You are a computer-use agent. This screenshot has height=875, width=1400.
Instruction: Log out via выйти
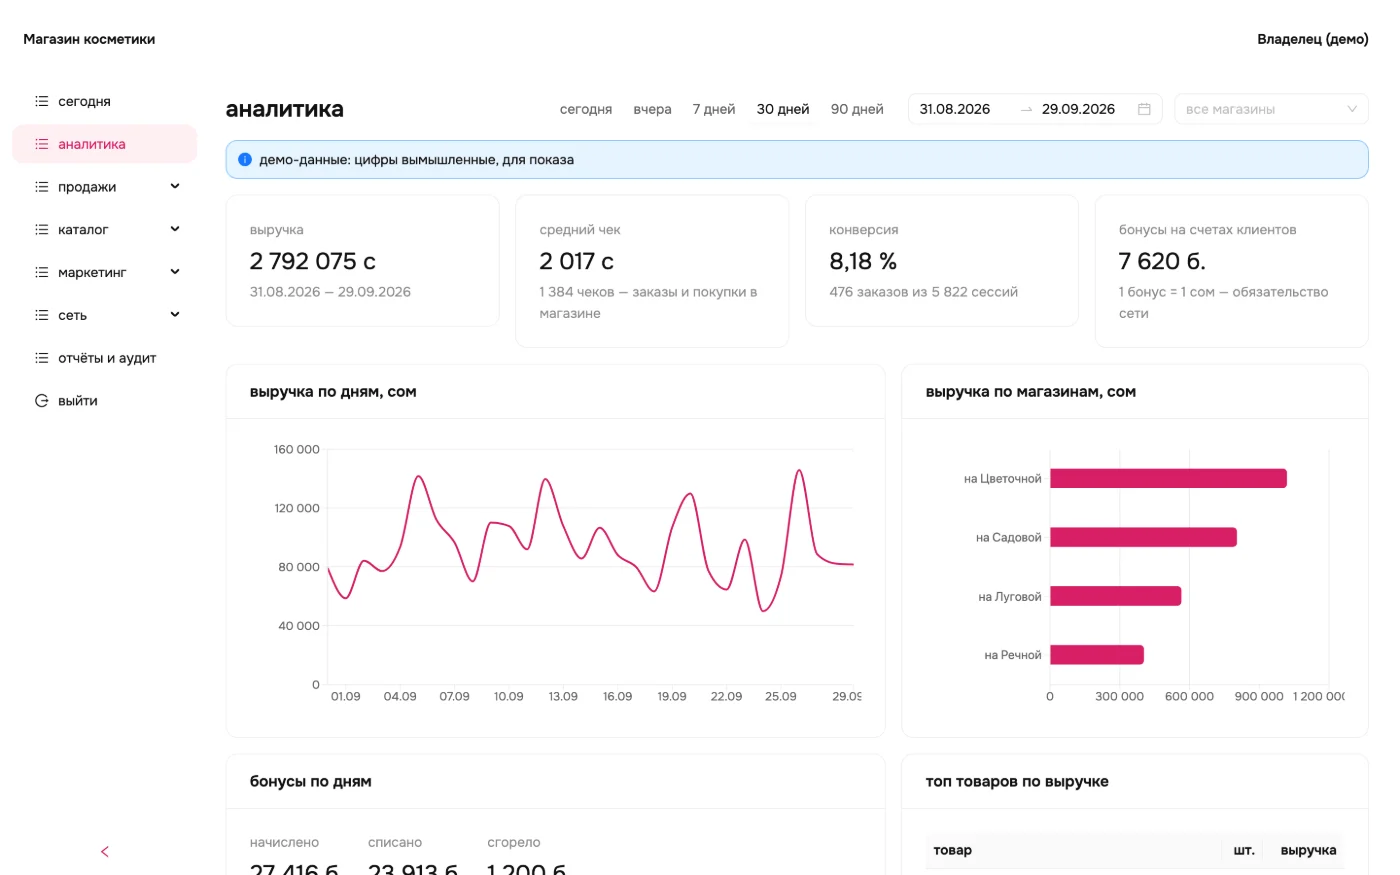click(x=105, y=401)
